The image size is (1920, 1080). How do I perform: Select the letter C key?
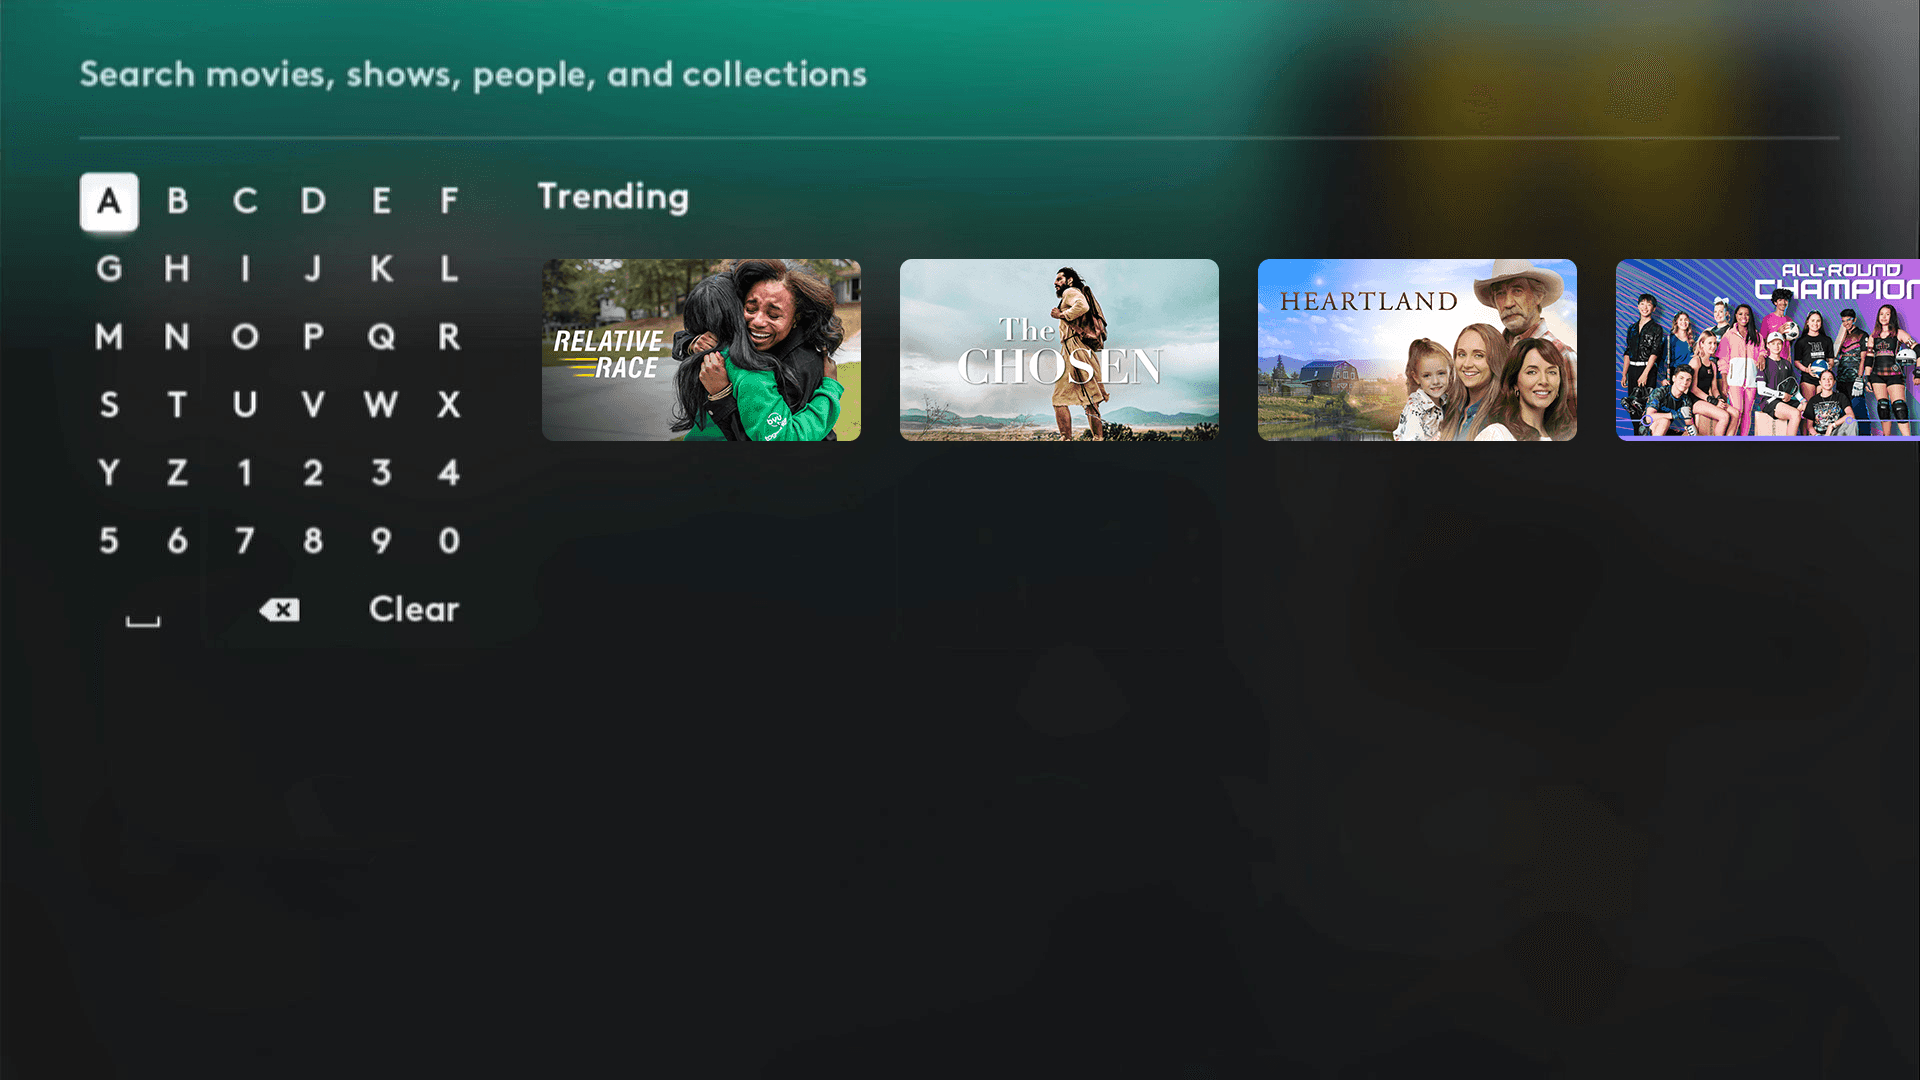[245, 202]
